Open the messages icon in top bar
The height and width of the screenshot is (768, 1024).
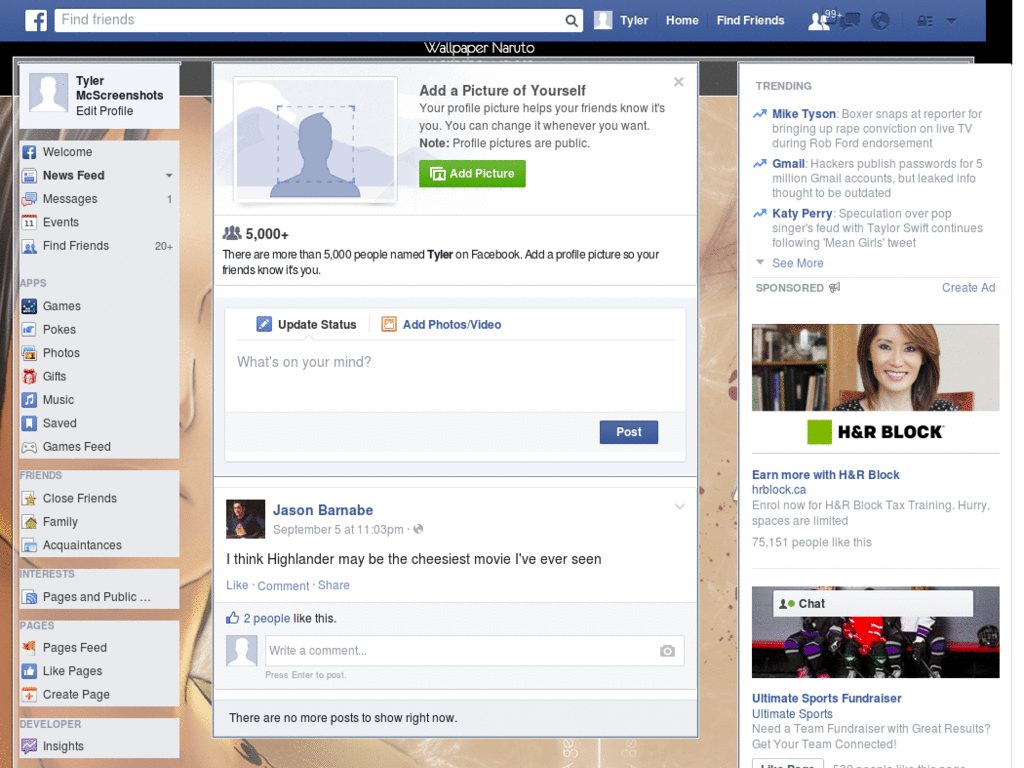(850, 21)
